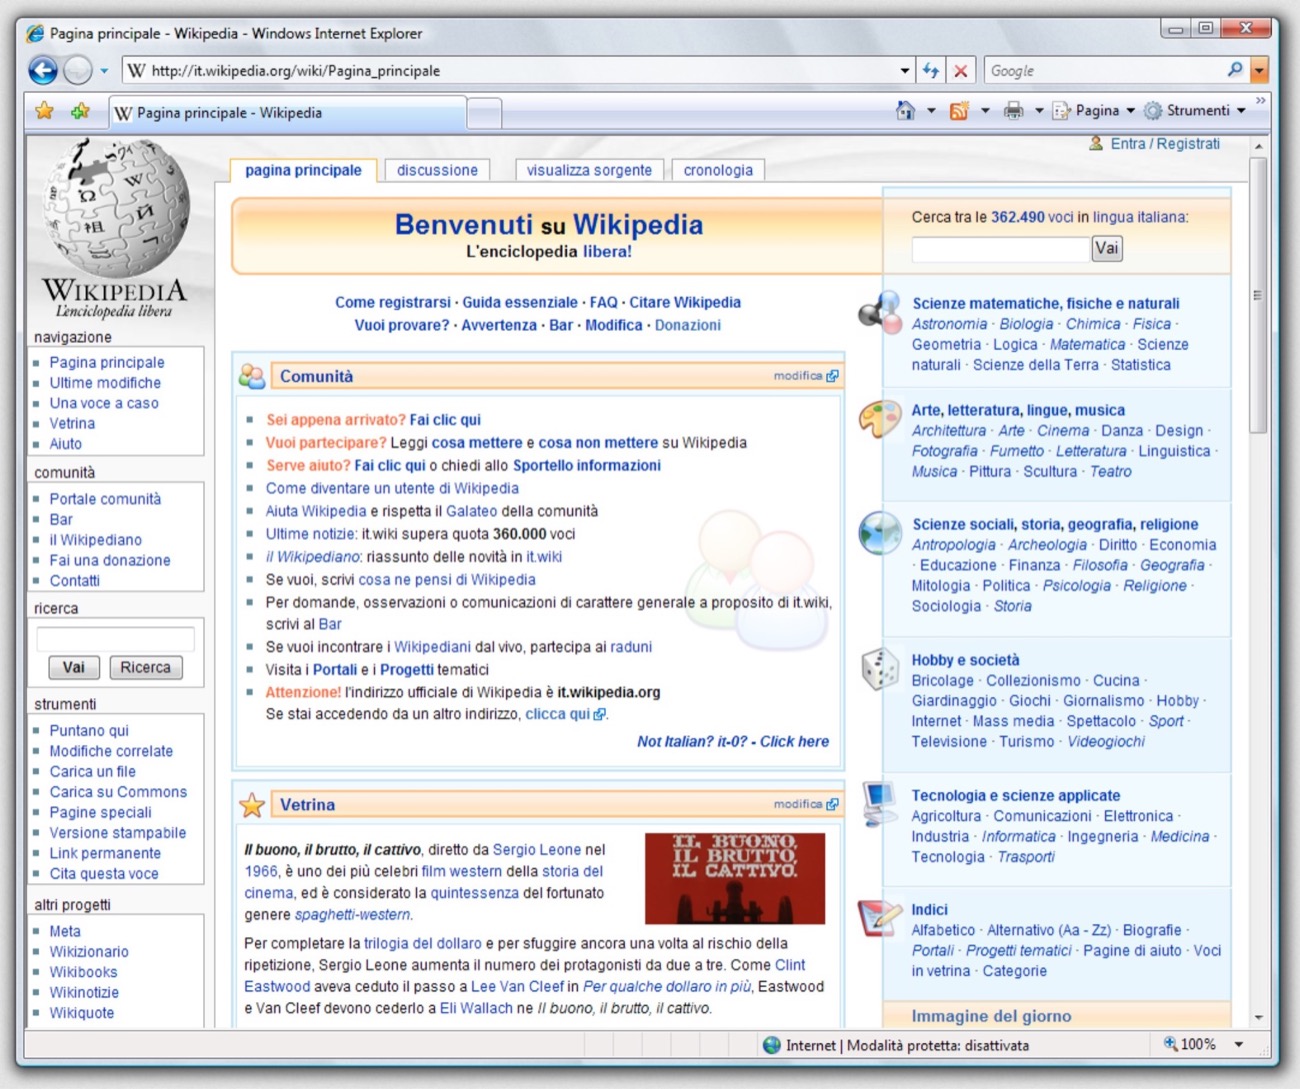1300x1089 pixels.
Task: Click the user icon next to Entra / Registrati
Action: click(1096, 143)
